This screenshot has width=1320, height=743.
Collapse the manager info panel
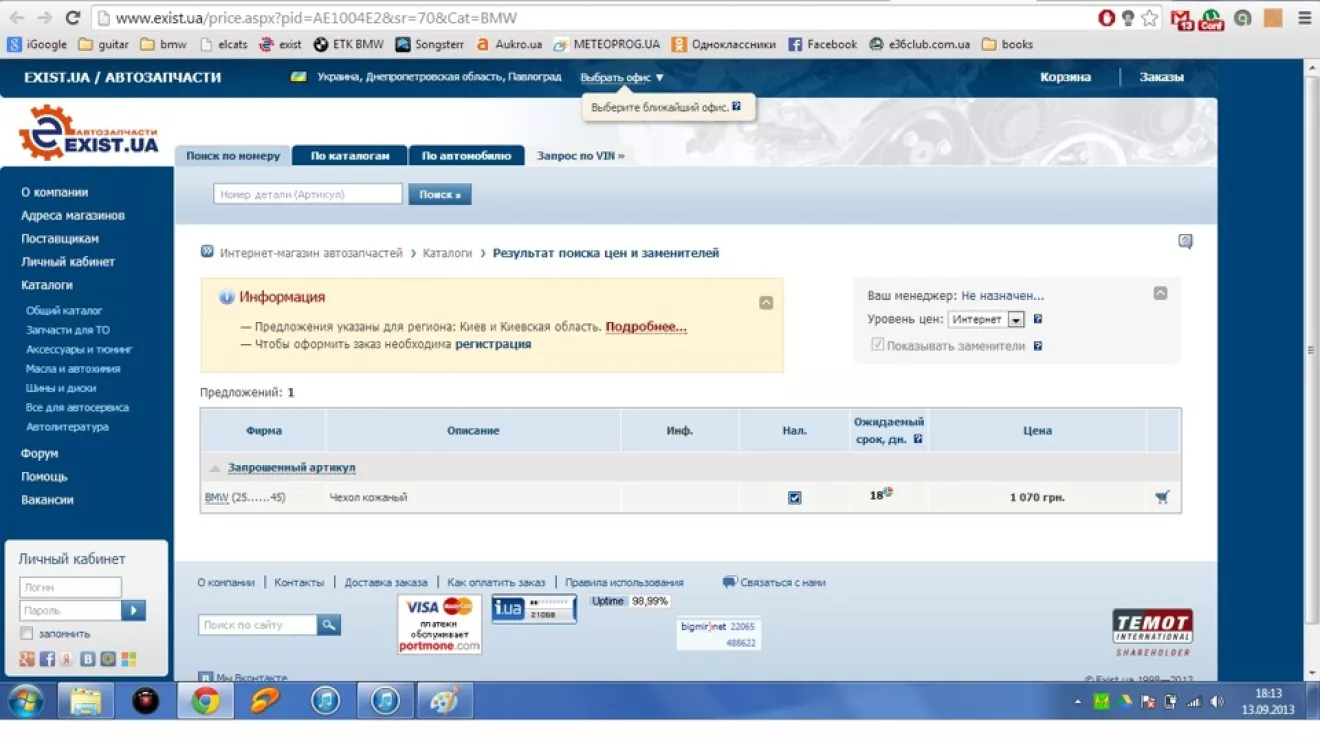pyautogui.click(x=1160, y=293)
